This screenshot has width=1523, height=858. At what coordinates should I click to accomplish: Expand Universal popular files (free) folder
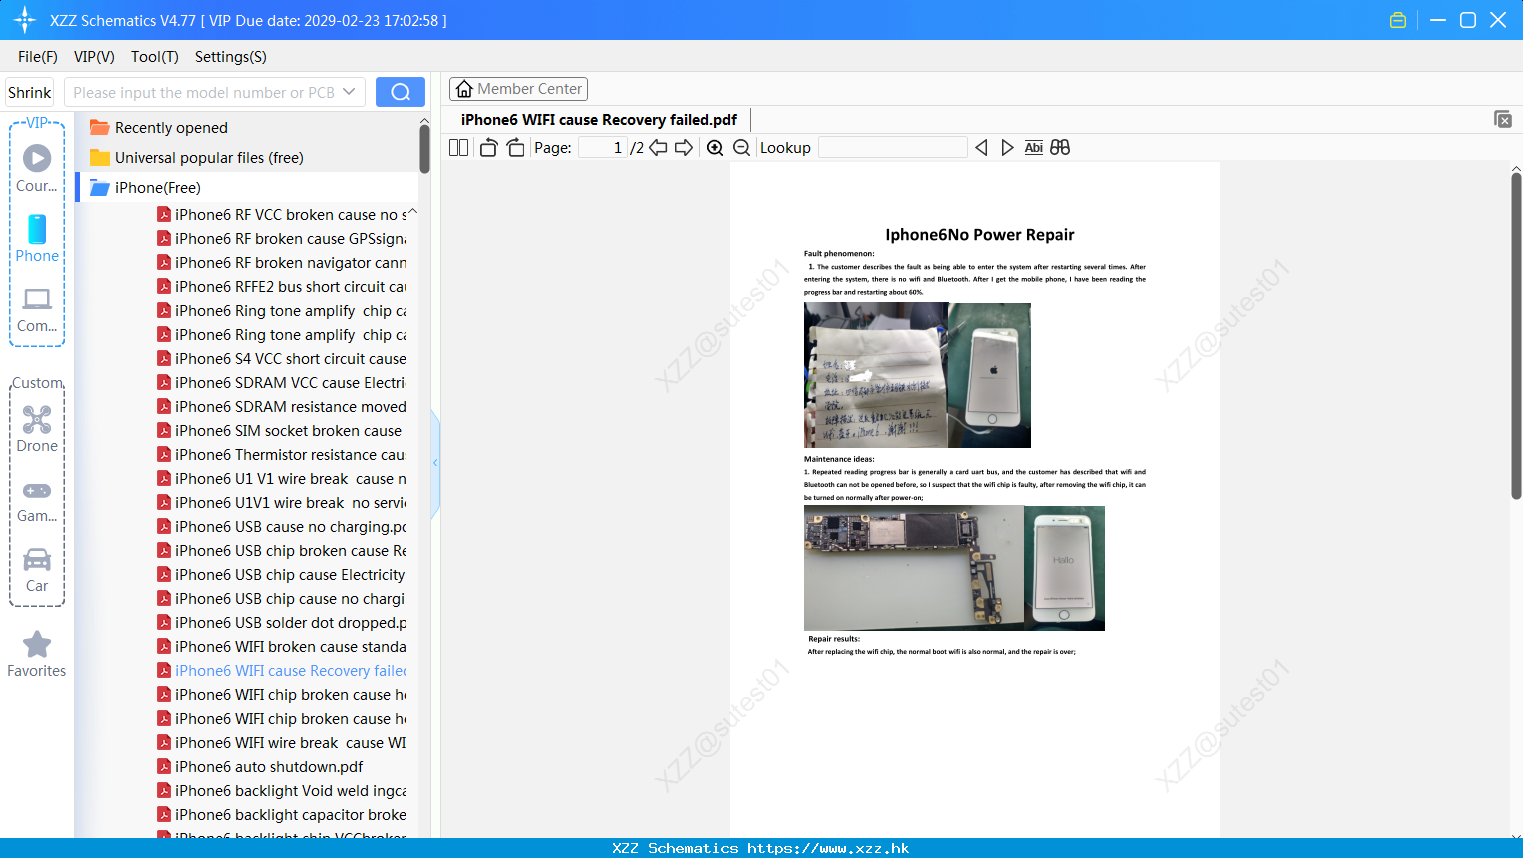click(x=196, y=157)
